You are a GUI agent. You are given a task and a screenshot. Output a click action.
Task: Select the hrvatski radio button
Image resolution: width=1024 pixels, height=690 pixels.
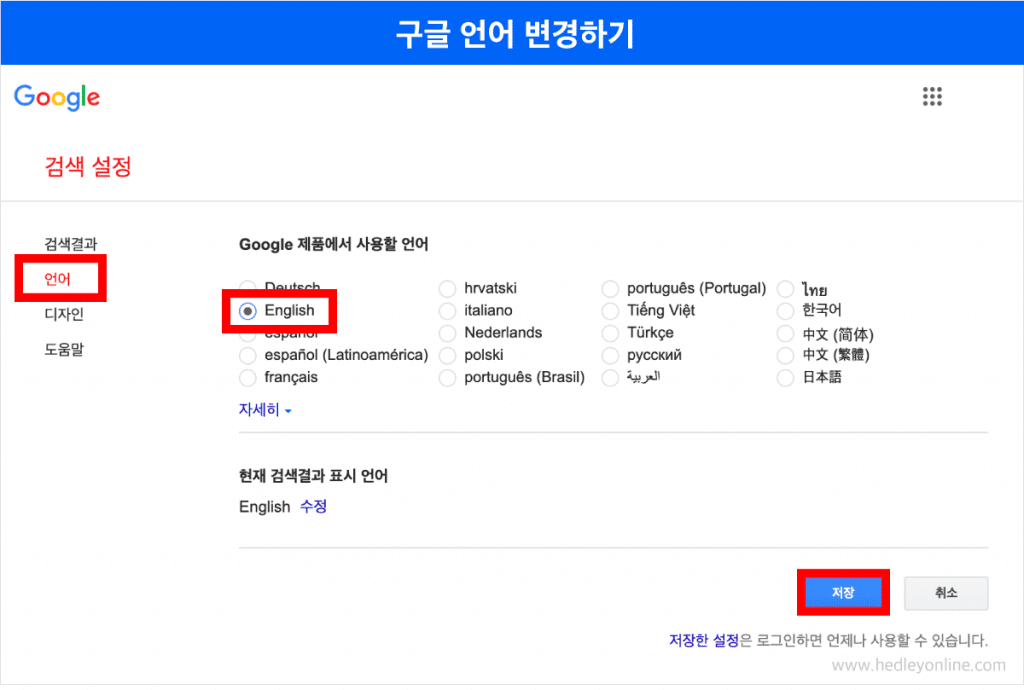(x=447, y=289)
